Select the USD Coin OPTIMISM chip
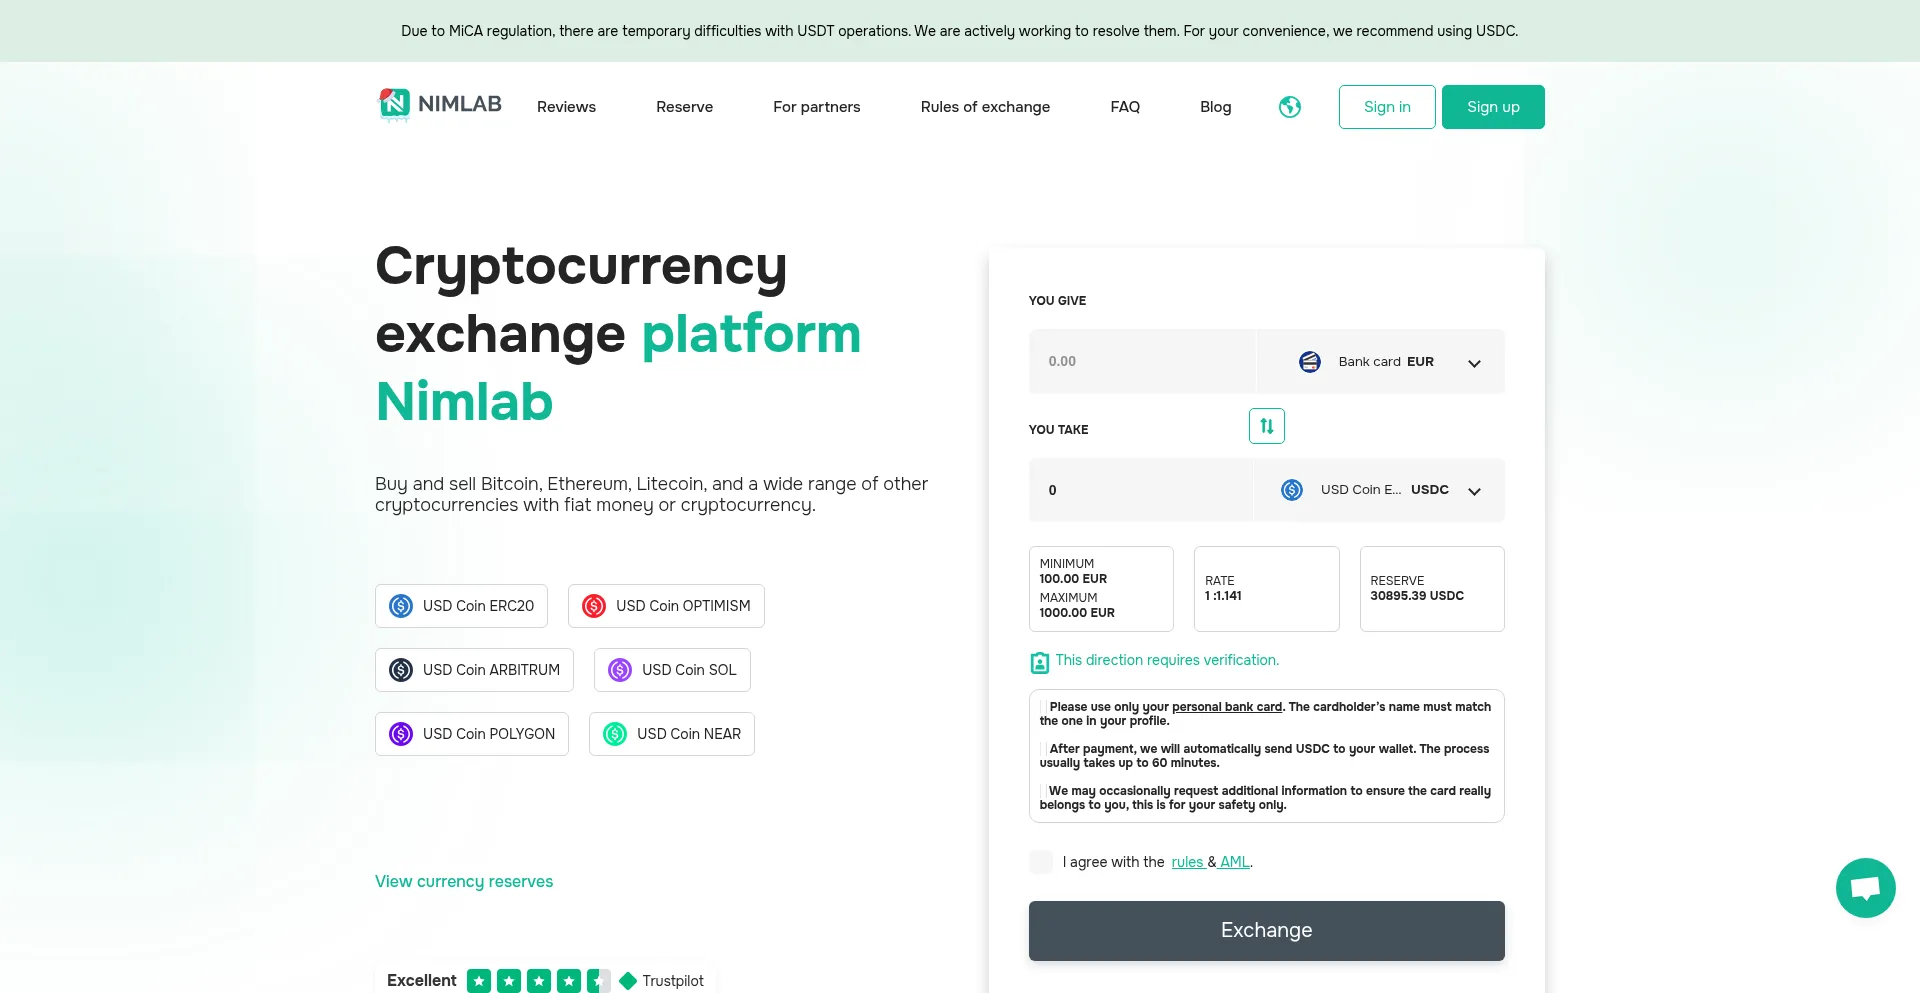Image resolution: width=1920 pixels, height=993 pixels. click(x=666, y=605)
